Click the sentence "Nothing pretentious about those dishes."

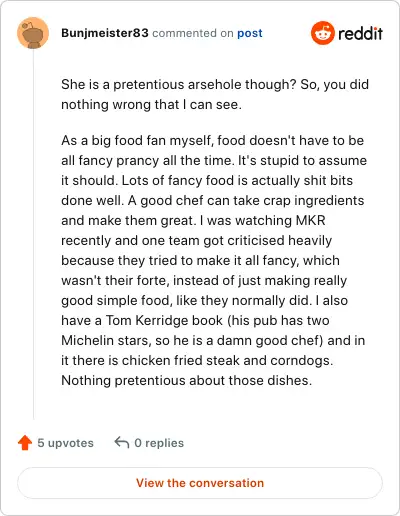coord(187,380)
